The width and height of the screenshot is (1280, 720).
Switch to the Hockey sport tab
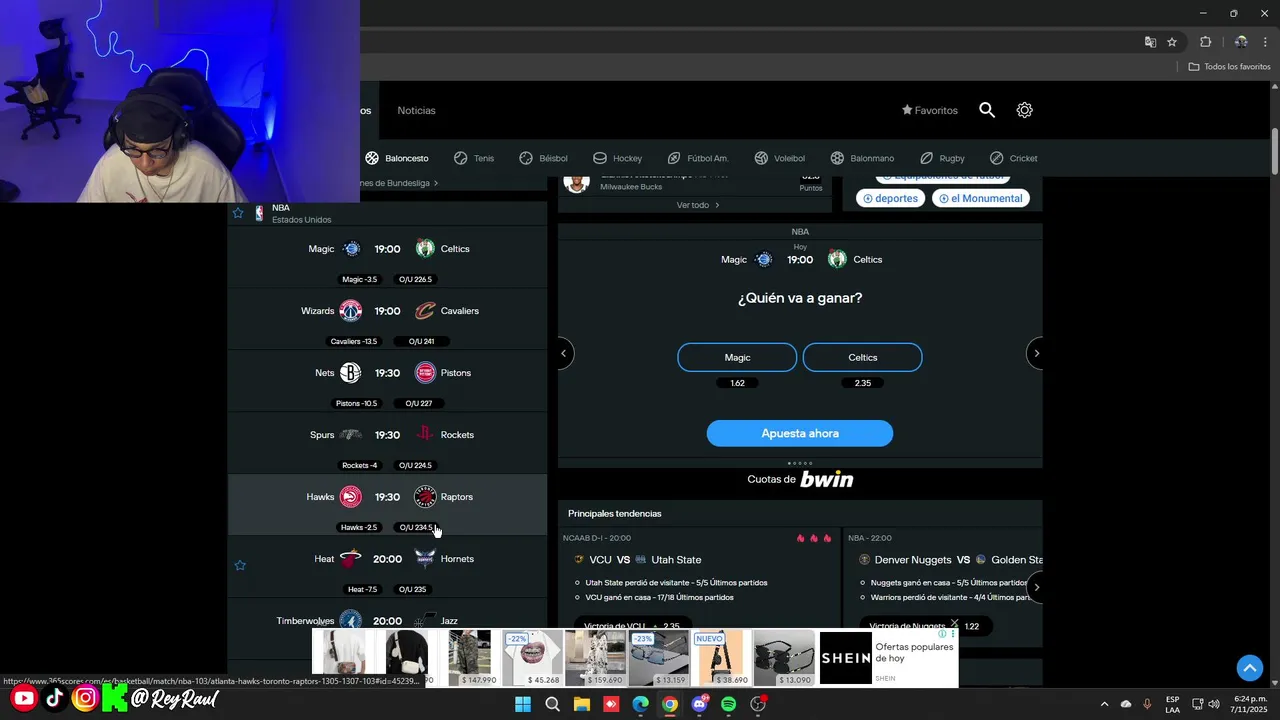pos(617,158)
